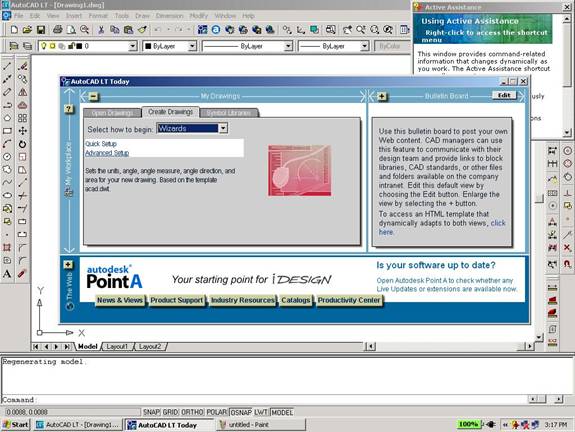Open the Dimension menu
Viewport: 575px width, 432px height.
click(x=169, y=16)
